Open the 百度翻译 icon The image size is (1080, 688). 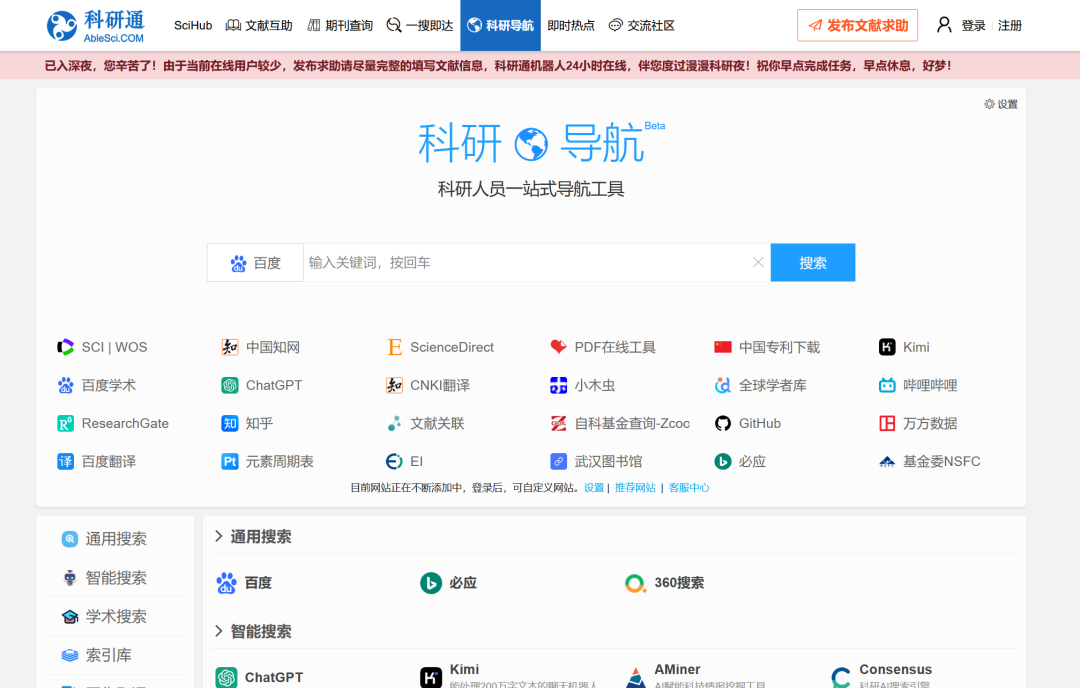point(65,461)
